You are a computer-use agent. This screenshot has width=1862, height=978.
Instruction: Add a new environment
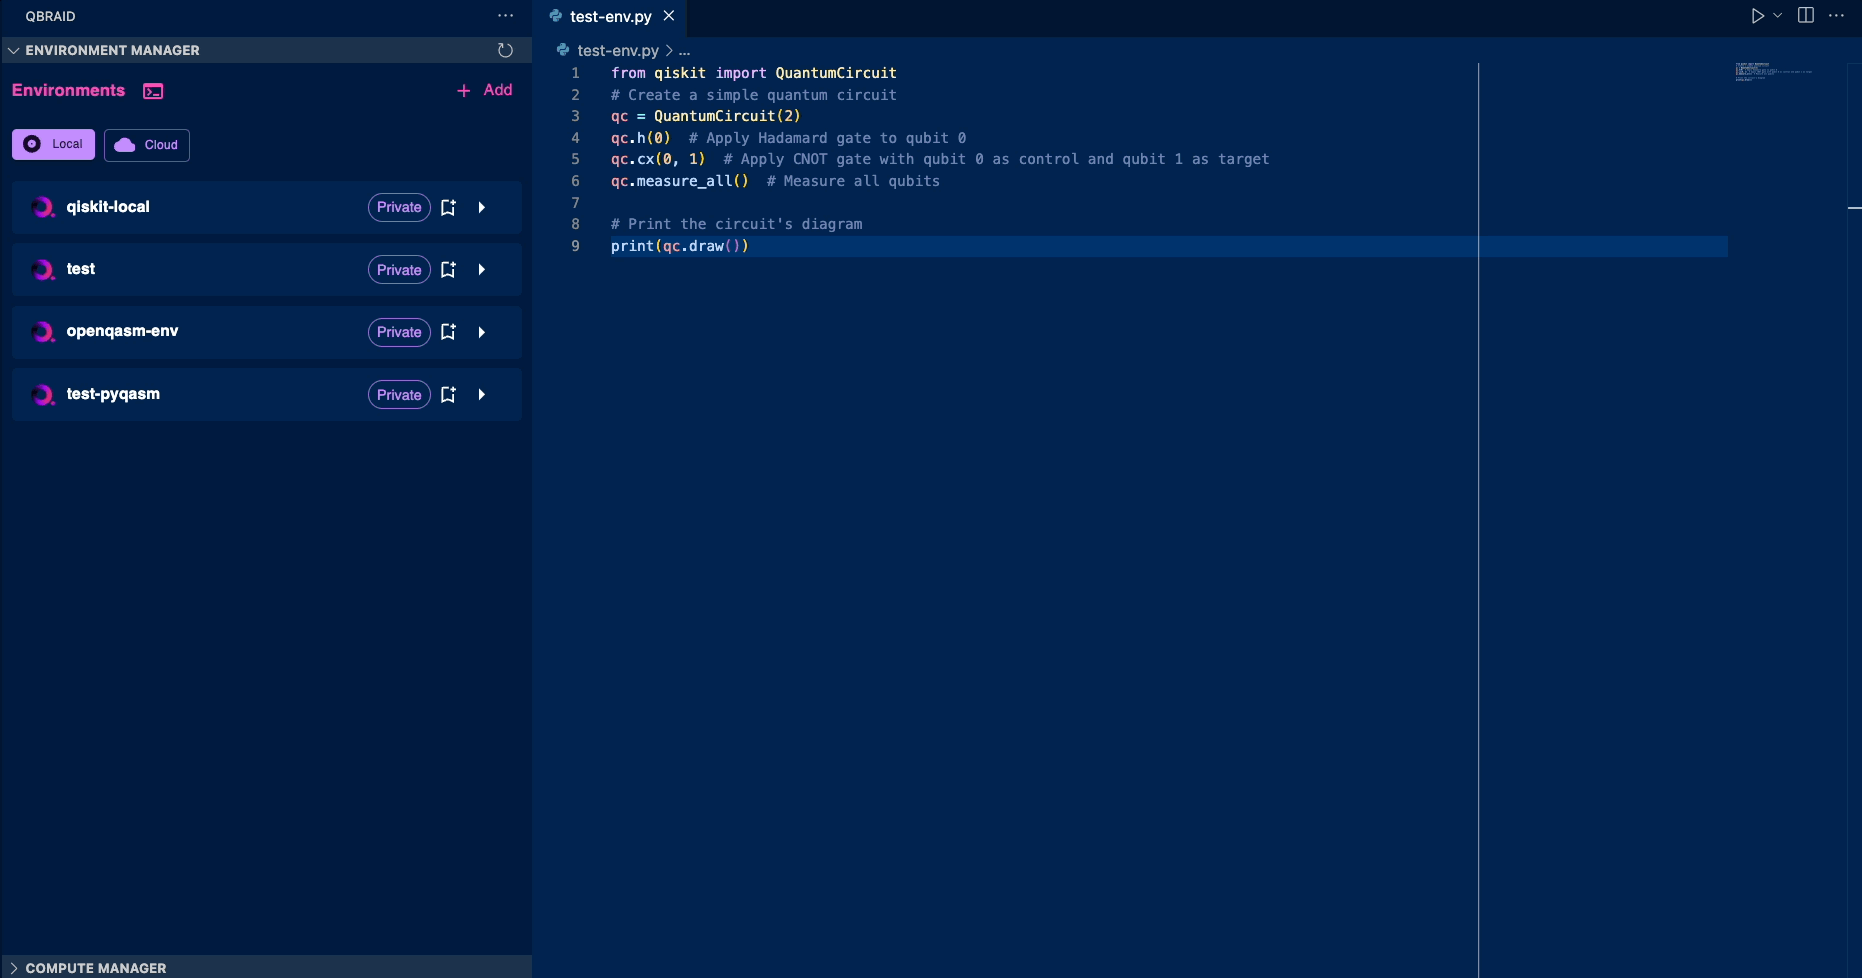pyautogui.click(x=485, y=90)
